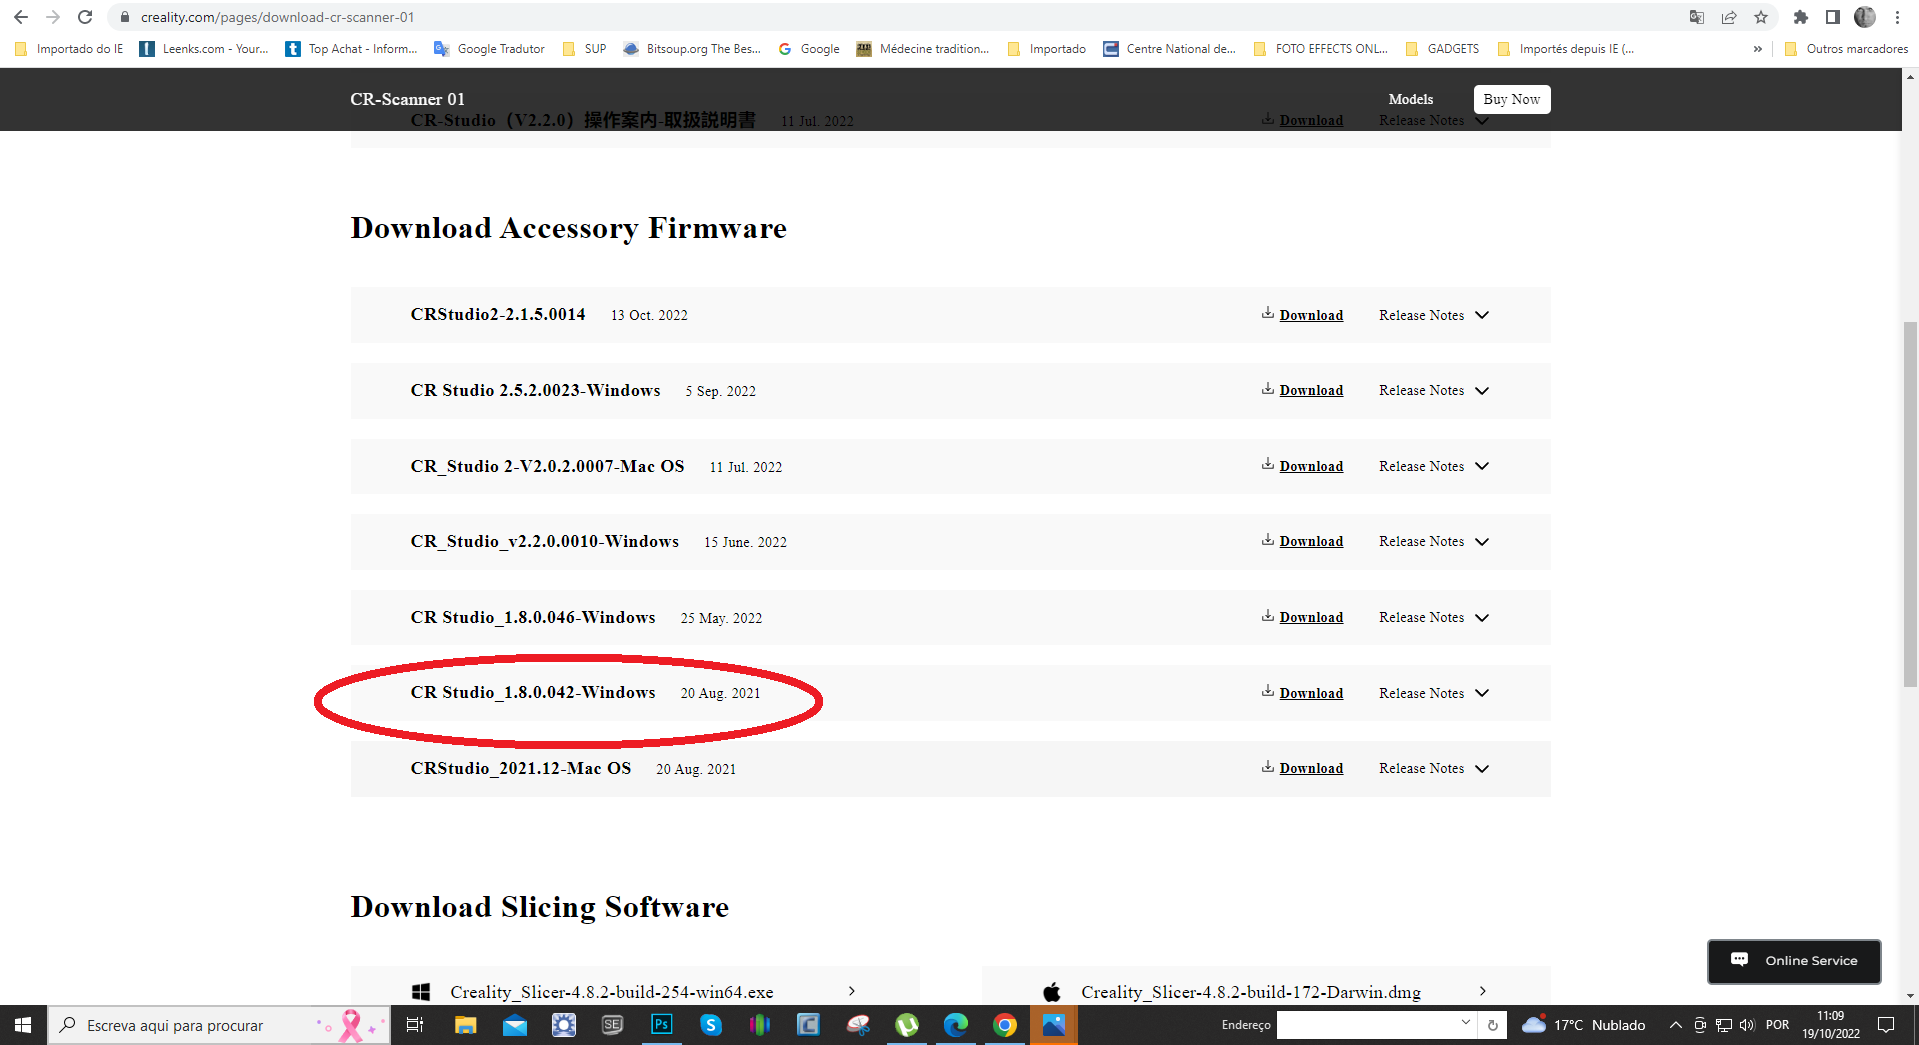Click the translate page icon in address bar
This screenshot has height=1045, width=1919.
click(1697, 17)
